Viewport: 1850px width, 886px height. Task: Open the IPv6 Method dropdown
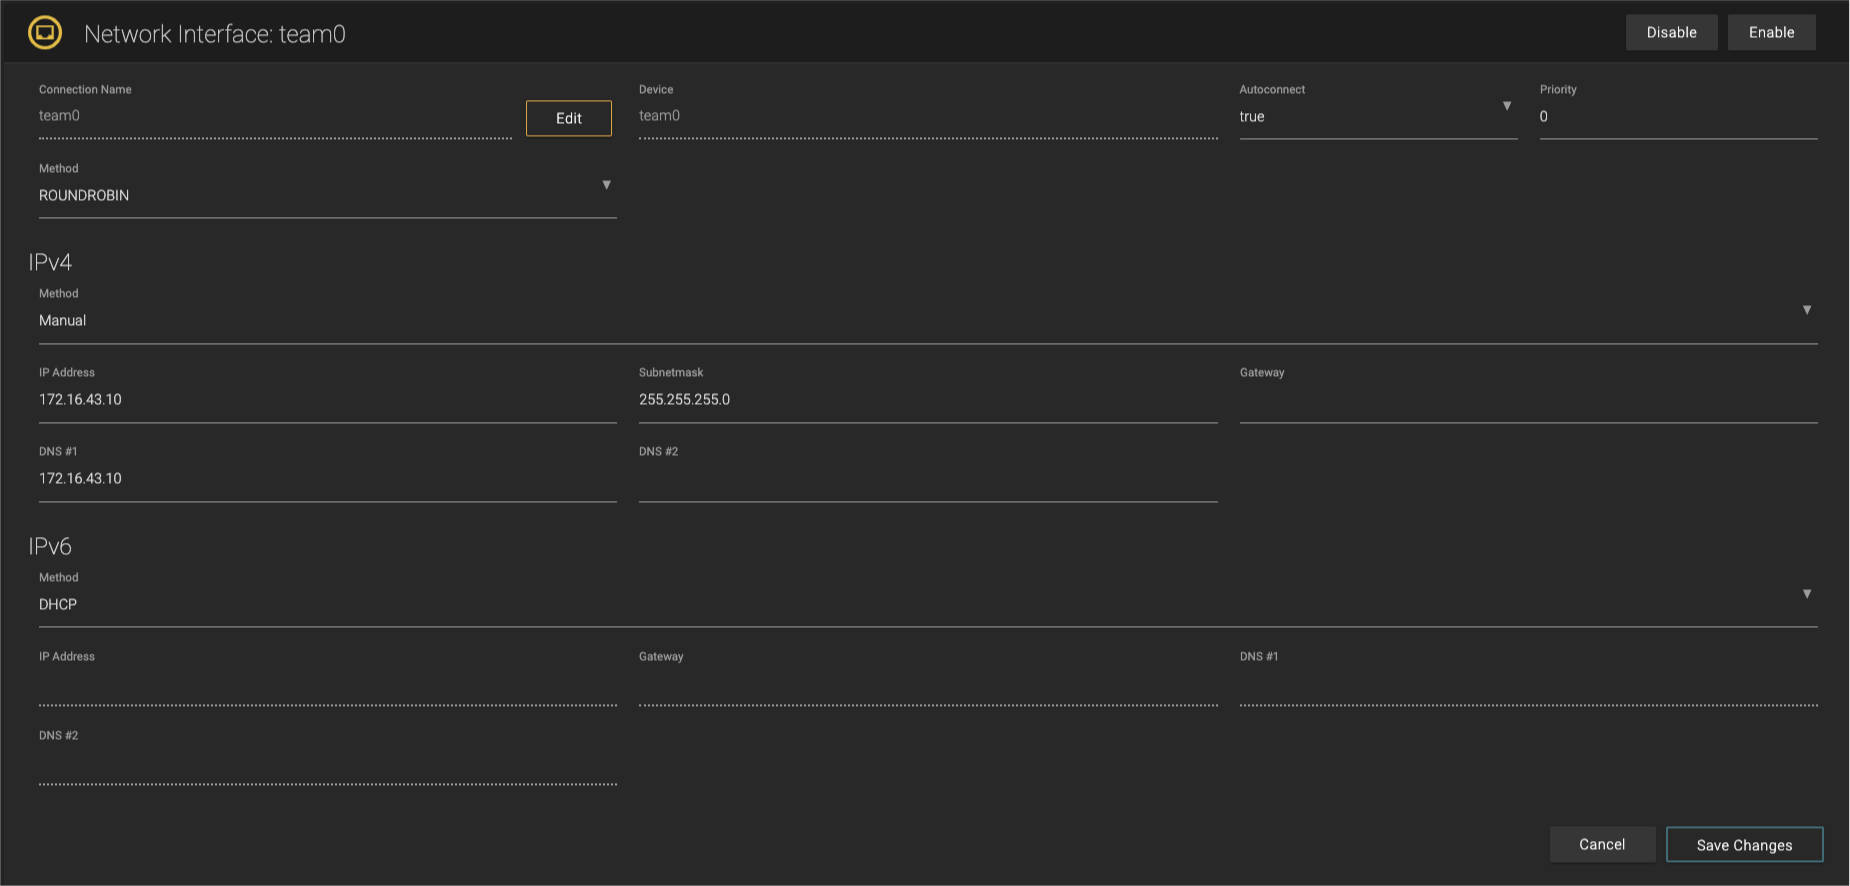coord(928,605)
